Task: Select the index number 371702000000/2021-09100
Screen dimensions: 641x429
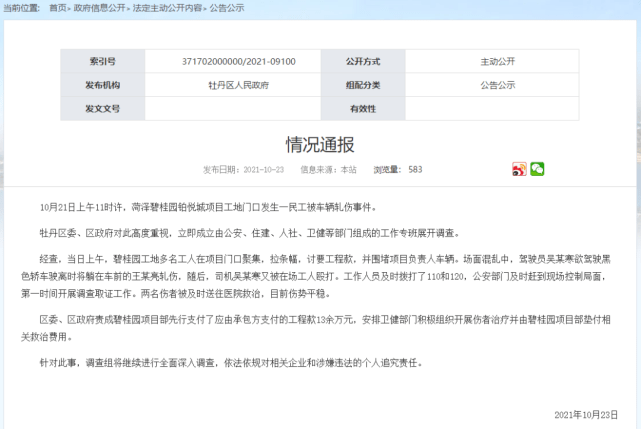Action: pyautogui.click(x=239, y=62)
